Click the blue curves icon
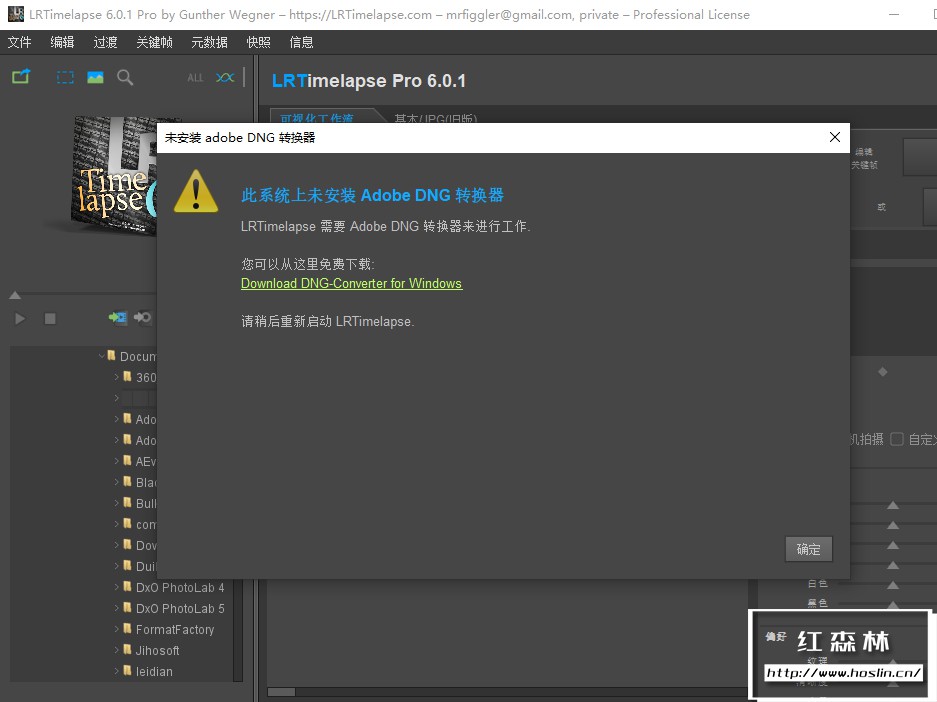The image size is (937, 702). click(225, 77)
